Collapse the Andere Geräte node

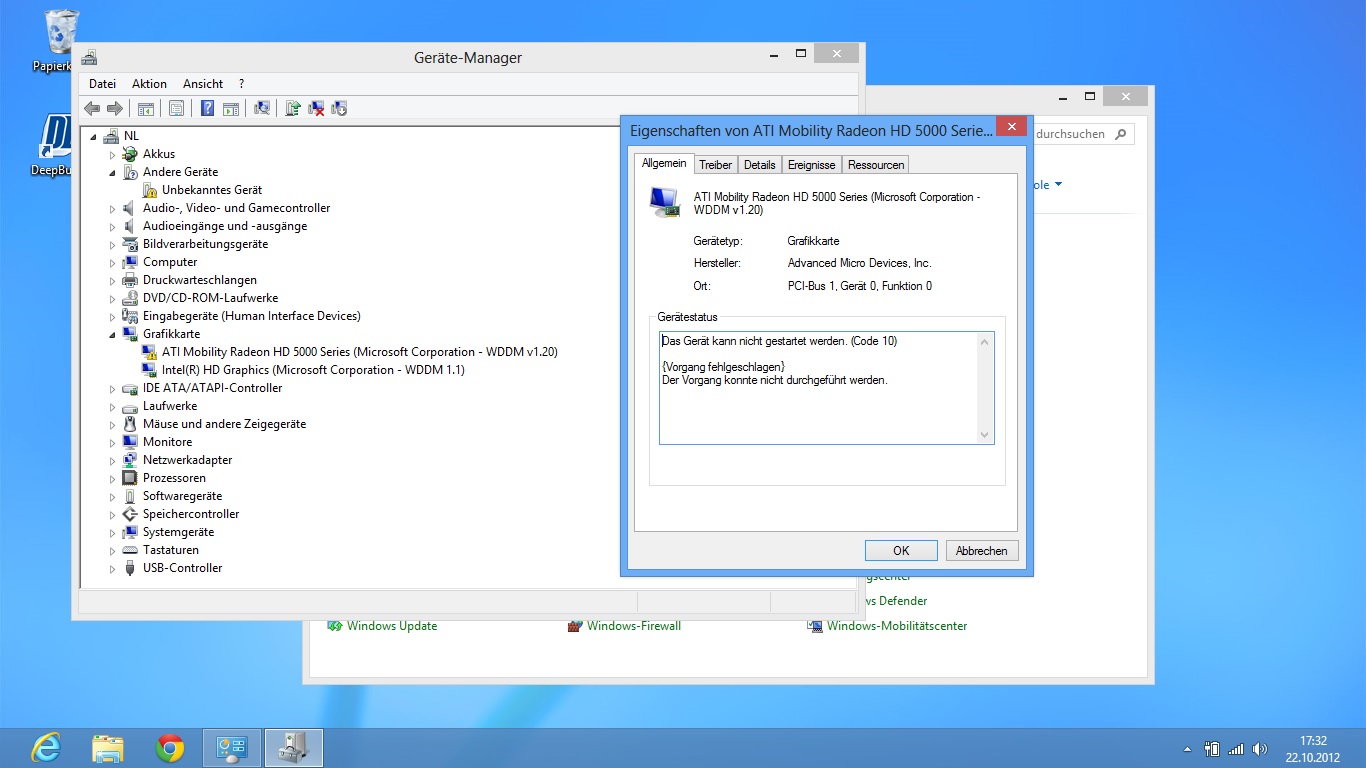click(113, 172)
